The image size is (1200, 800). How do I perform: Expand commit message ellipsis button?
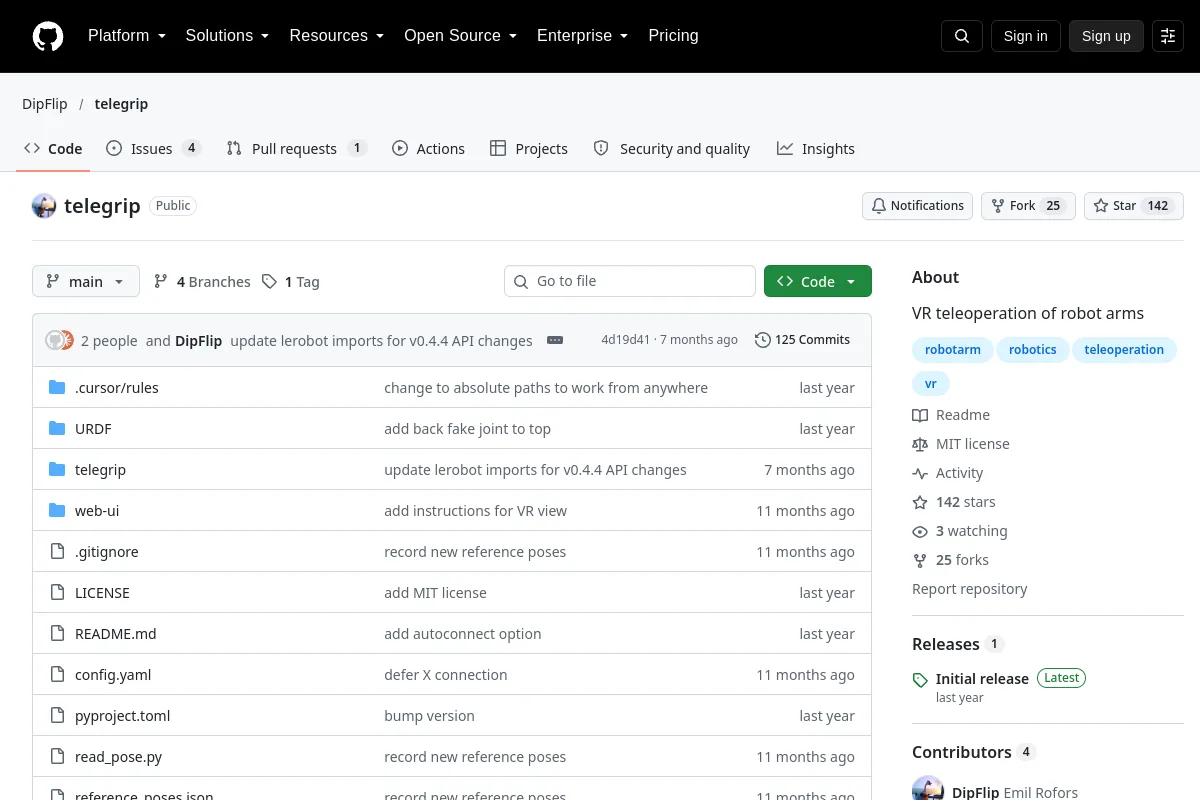point(555,340)
